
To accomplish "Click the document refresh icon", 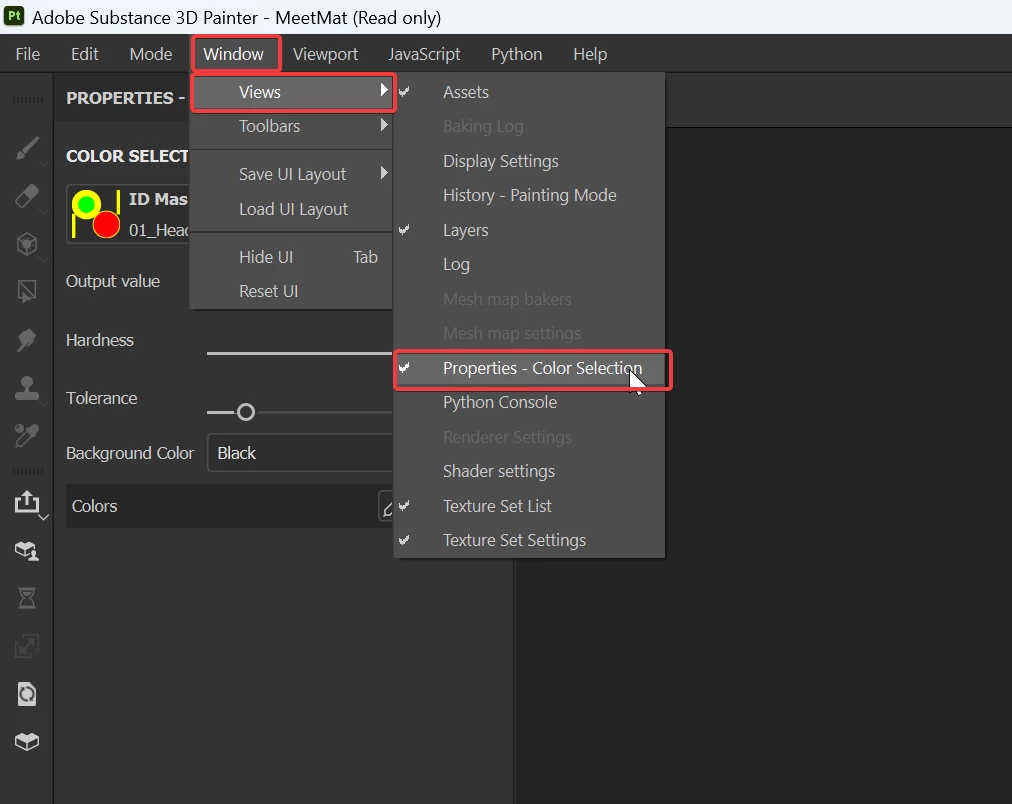I will click(x=26, y=694).
